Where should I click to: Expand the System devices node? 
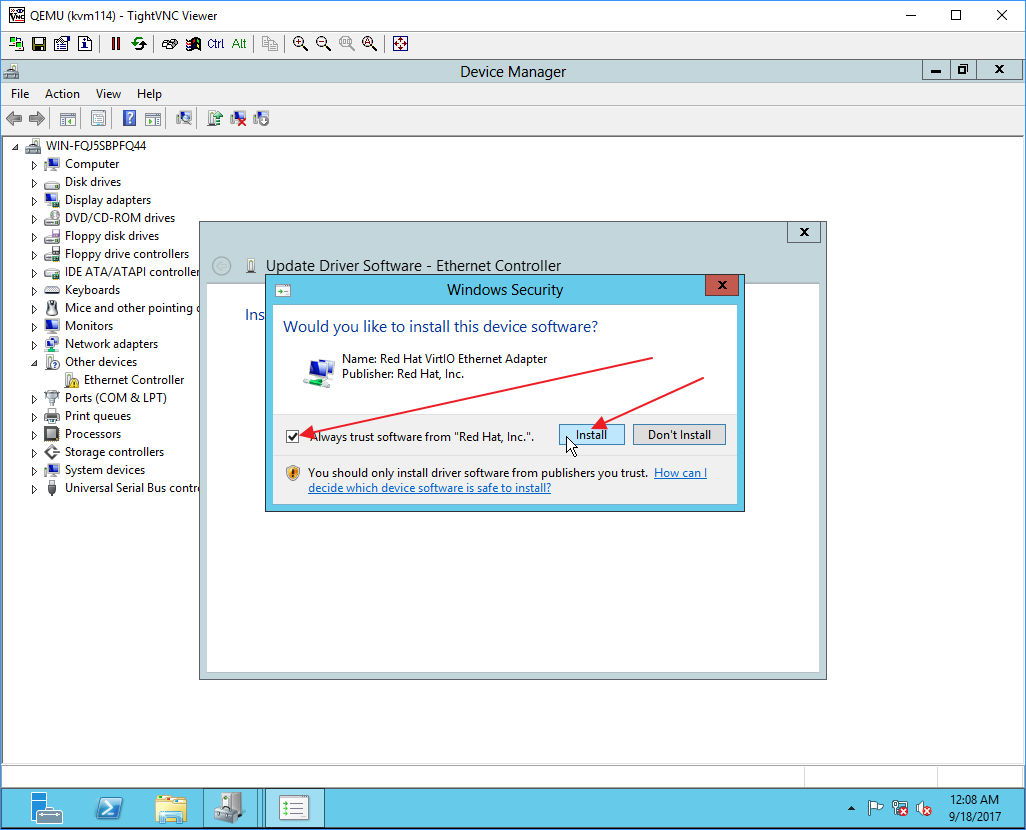[34, 471]
